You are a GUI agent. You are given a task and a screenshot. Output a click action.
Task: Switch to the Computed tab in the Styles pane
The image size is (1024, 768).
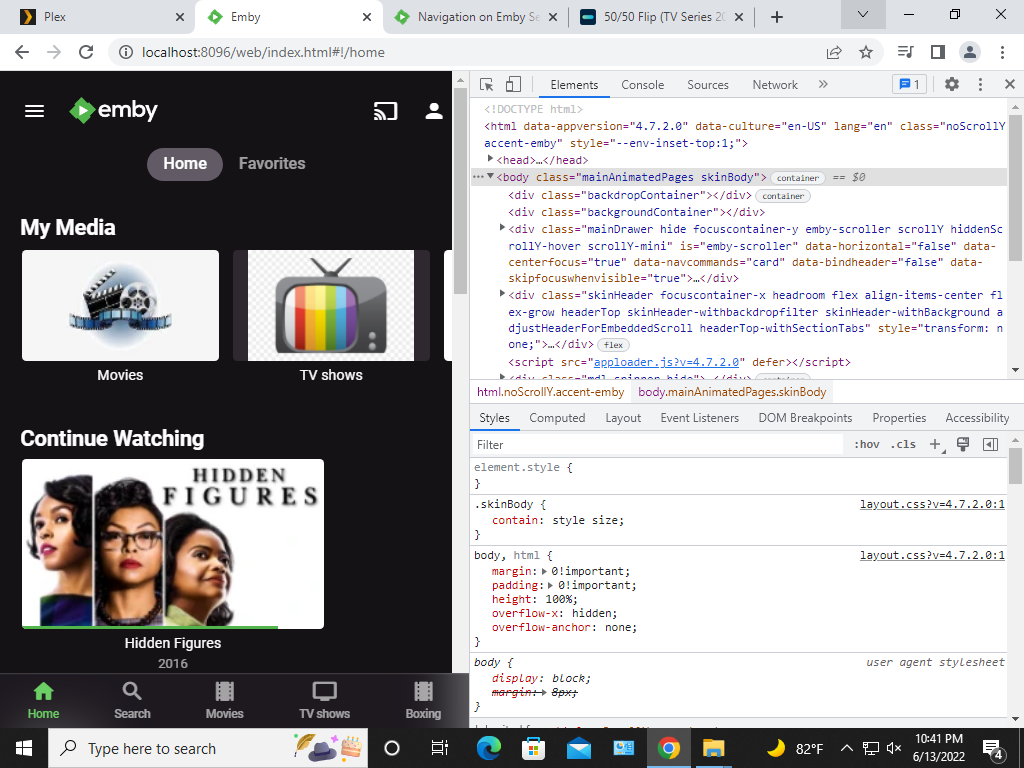coord(557,417)
